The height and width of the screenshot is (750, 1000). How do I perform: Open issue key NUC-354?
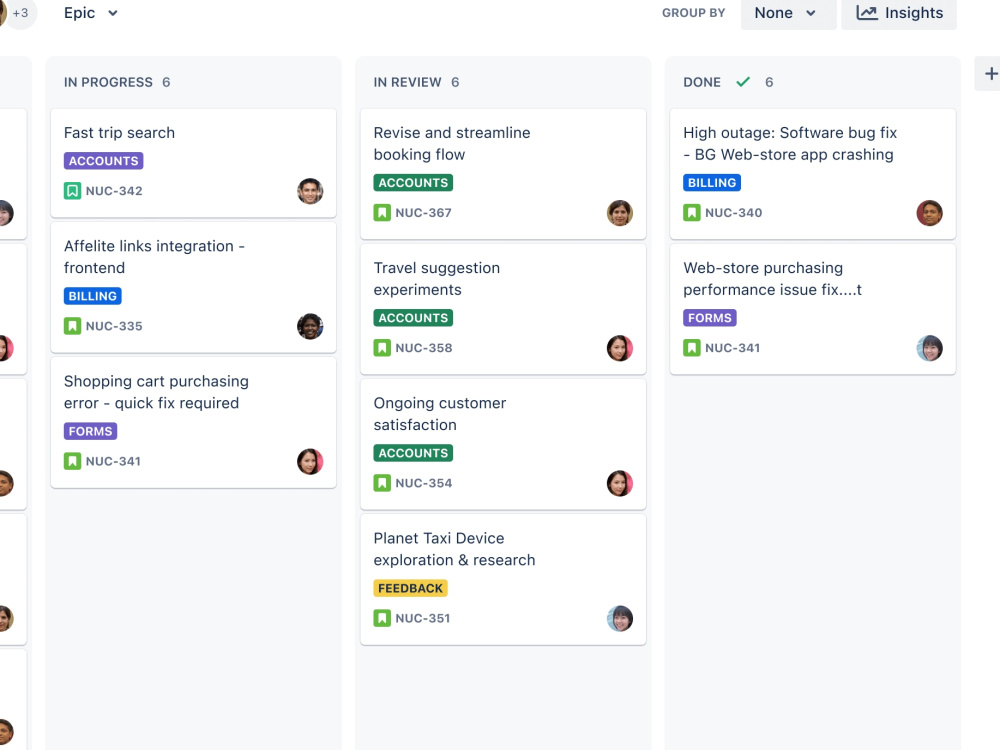423,483
